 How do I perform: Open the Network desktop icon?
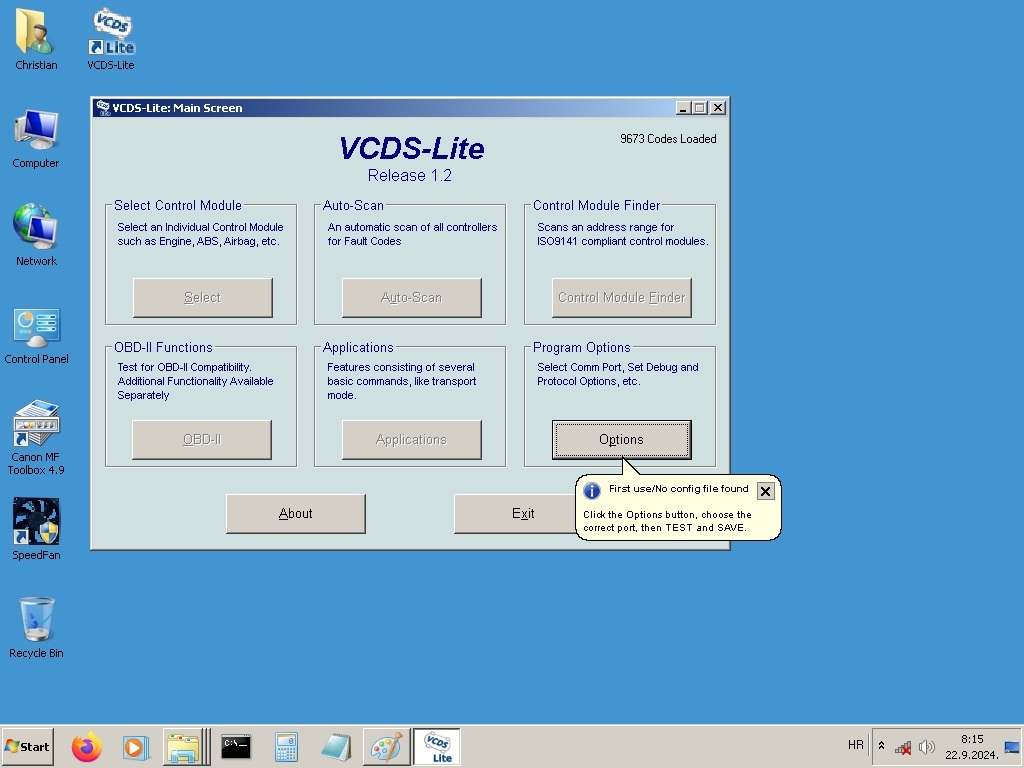coord(36,235)
